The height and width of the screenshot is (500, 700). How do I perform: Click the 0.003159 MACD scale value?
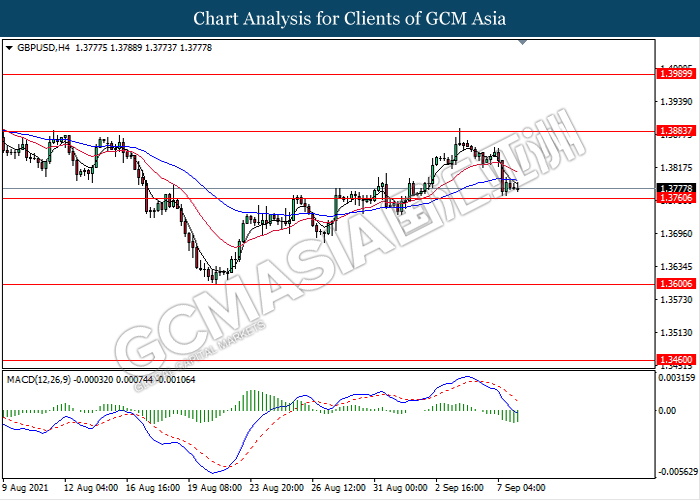(677, 378)
